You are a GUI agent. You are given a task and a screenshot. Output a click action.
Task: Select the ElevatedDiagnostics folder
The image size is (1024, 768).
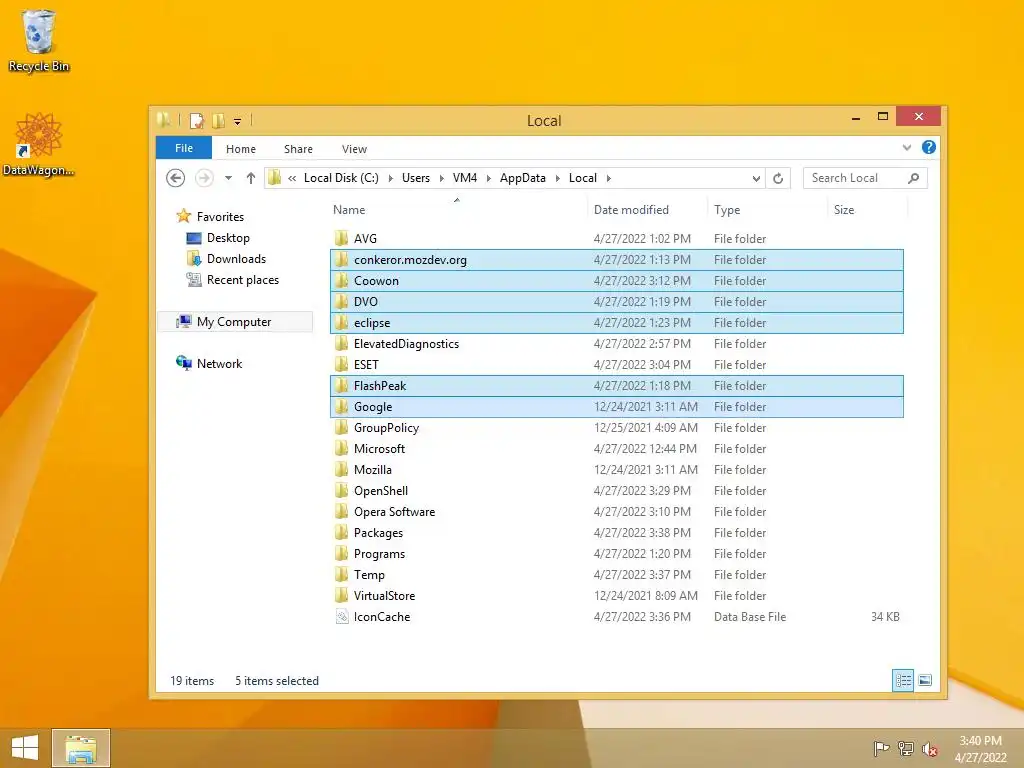point(616,344)
